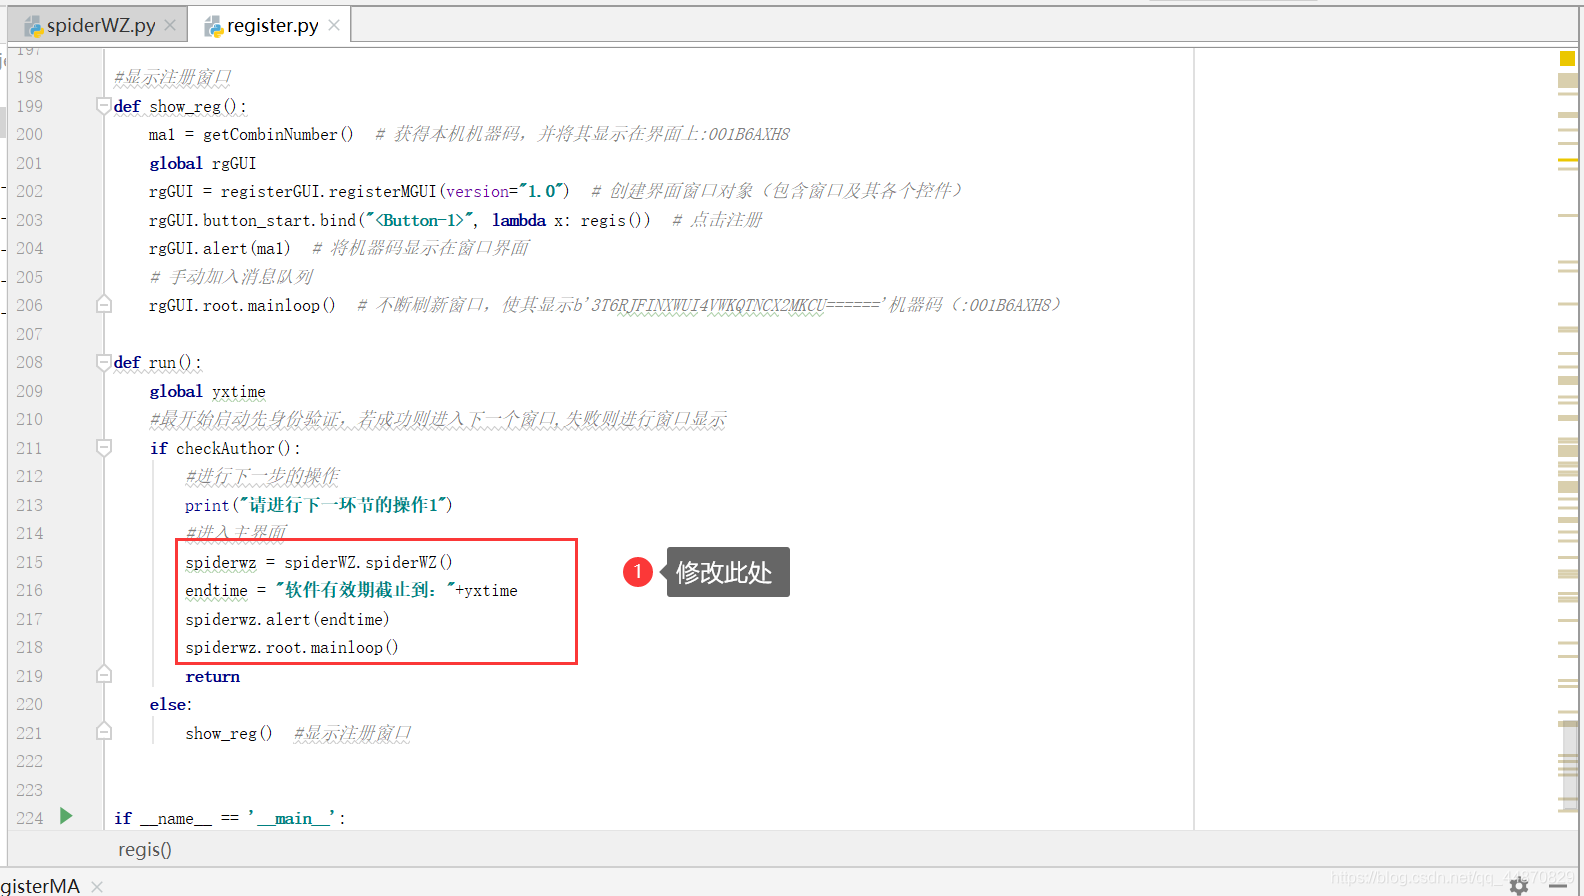The height and width of the screenshot is (896, 1584).
Task: Collapse the show_reg function fold at line 199
Action: 103,105
